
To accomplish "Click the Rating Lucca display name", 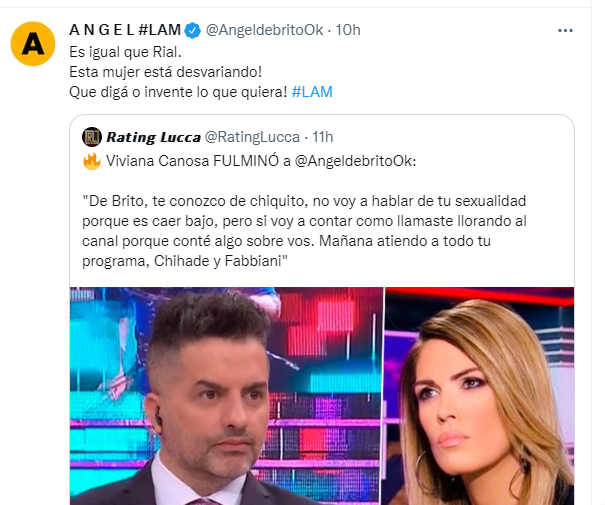I will [x=154, y=137].
